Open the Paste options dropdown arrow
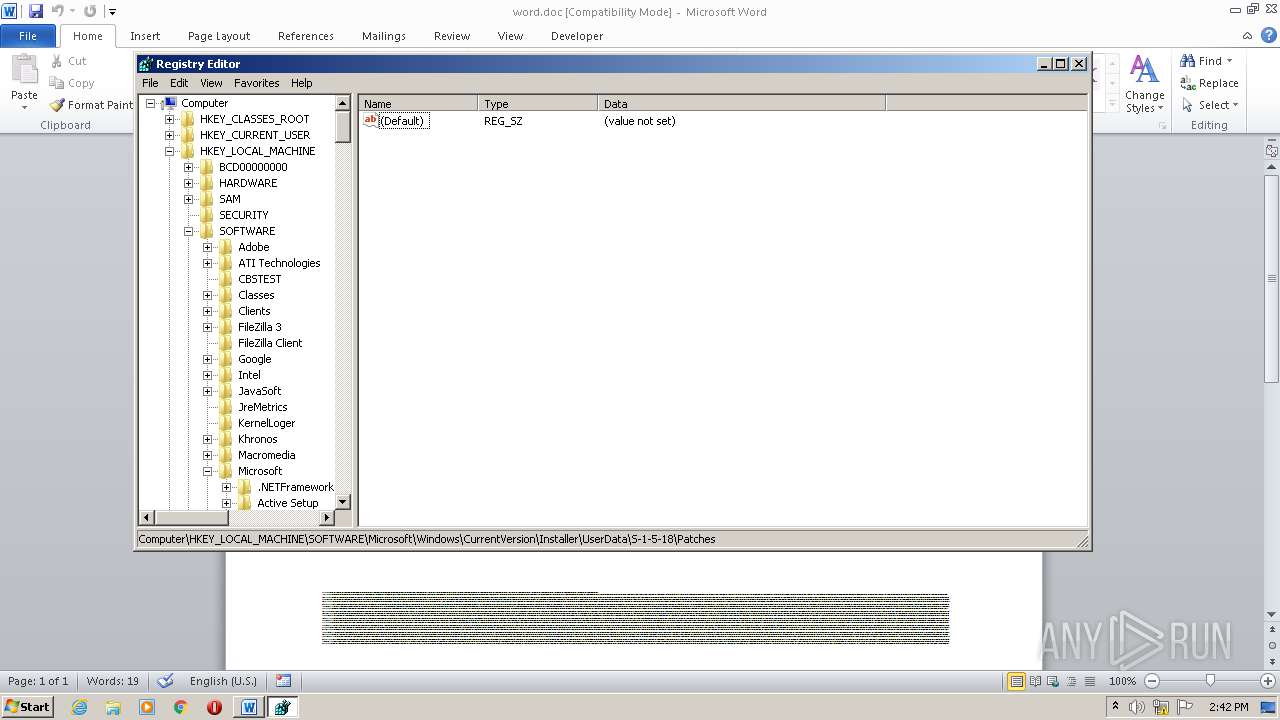Screen dimensions: 1280x720 pyautogui.click(x=24, y=106)
